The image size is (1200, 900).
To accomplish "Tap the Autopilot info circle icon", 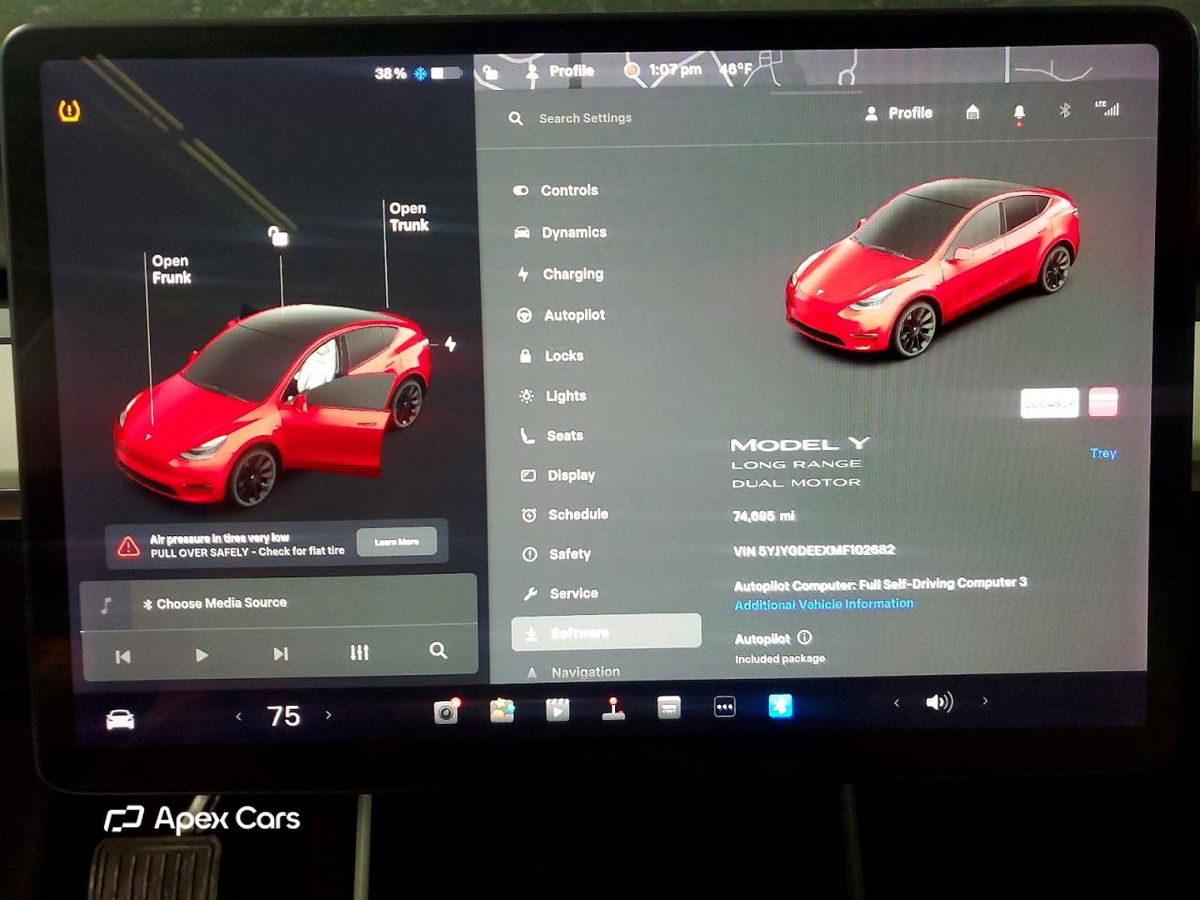I will [805, 637].
